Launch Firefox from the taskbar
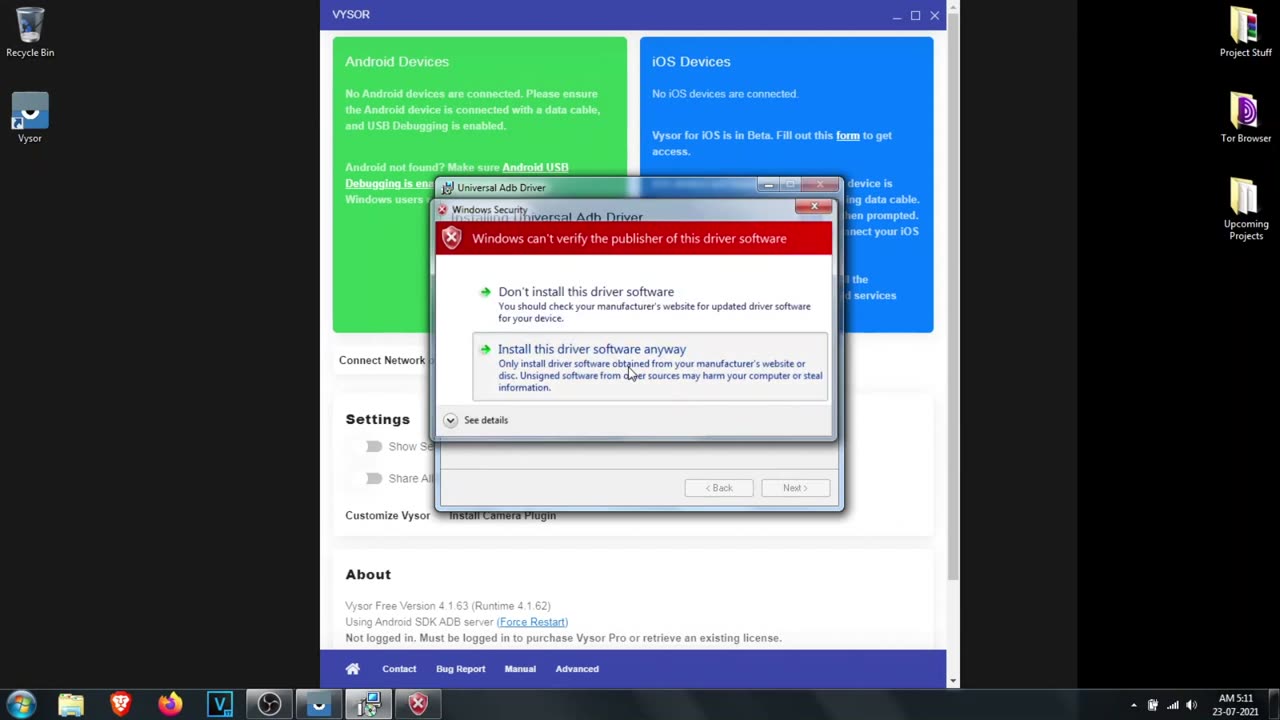Viewport: 1280px width, 720px height. 170,704
